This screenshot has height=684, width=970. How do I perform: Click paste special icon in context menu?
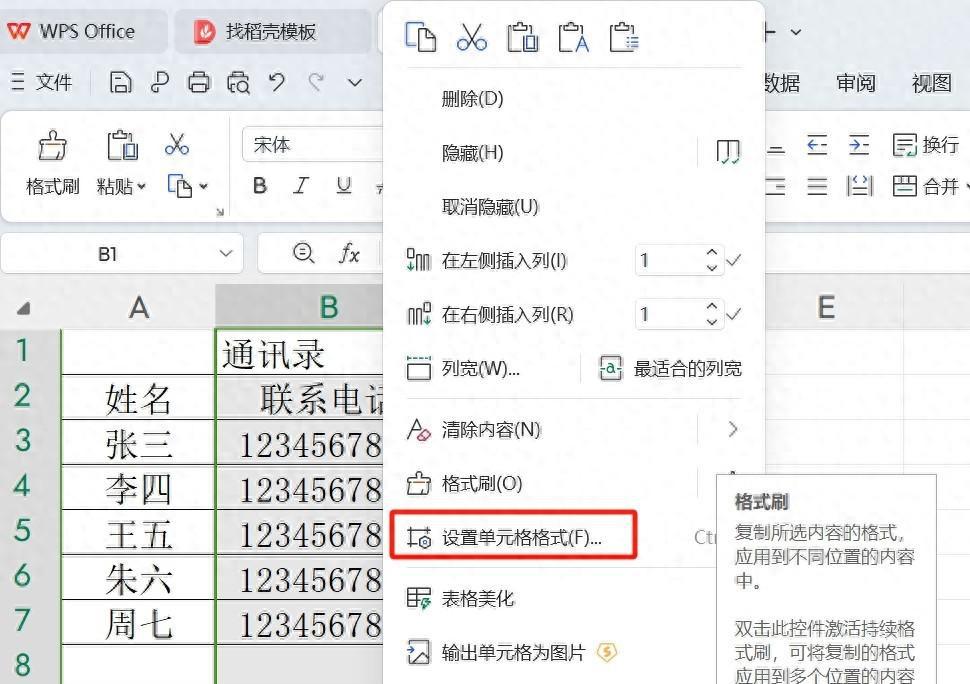coord(624,37)
